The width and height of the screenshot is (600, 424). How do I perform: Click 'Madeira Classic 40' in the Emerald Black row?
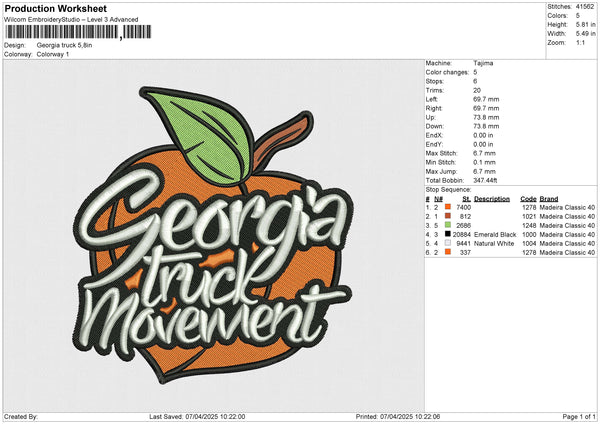pos(567,235)
